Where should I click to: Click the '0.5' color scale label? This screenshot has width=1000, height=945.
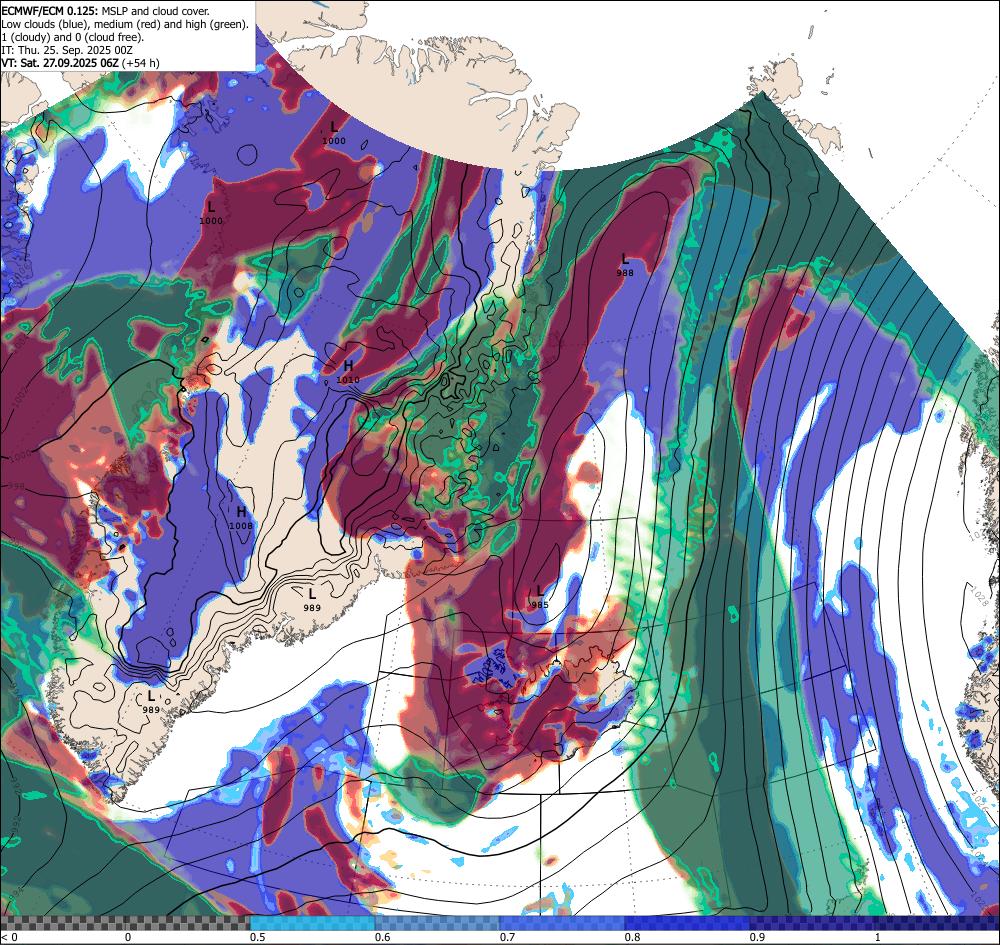point(258,937)
